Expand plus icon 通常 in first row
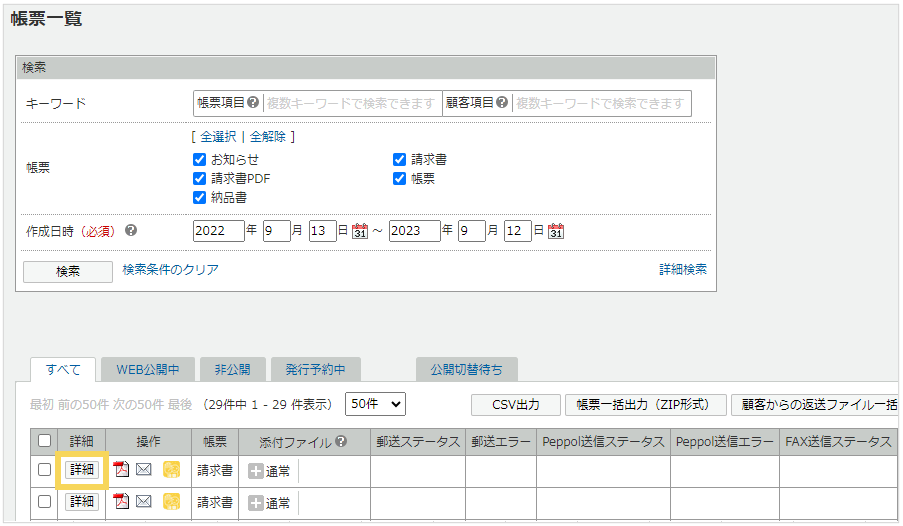Screen dimensions: 903x526 coord(255,471)
